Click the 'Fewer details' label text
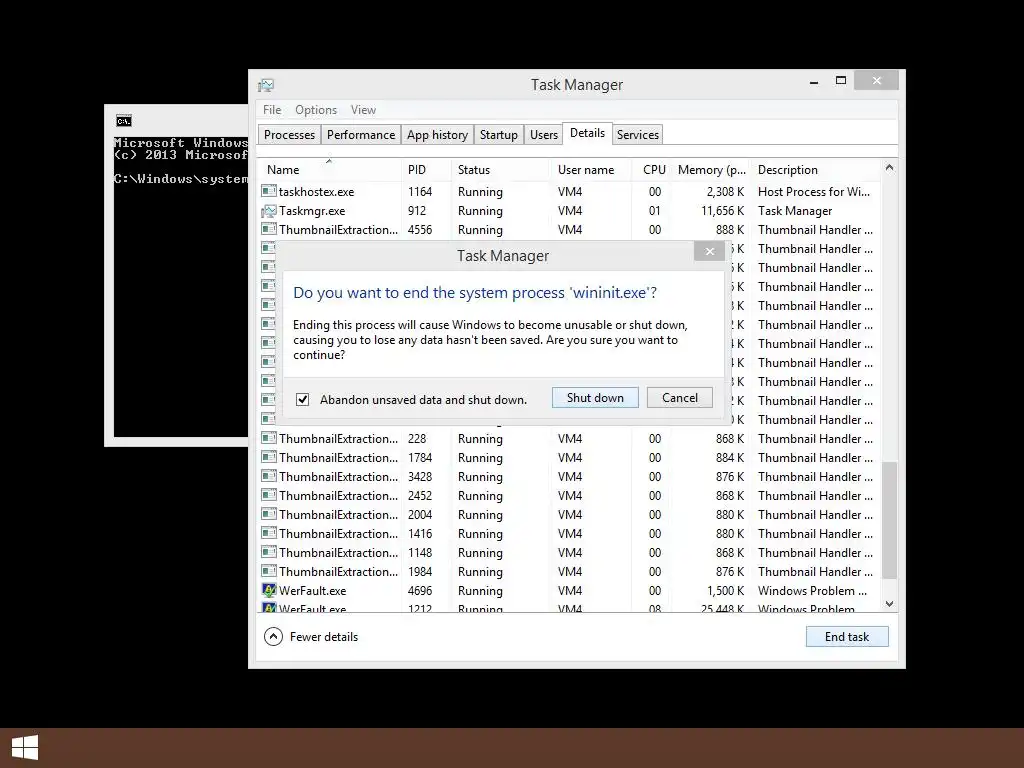 pos(324,637)
